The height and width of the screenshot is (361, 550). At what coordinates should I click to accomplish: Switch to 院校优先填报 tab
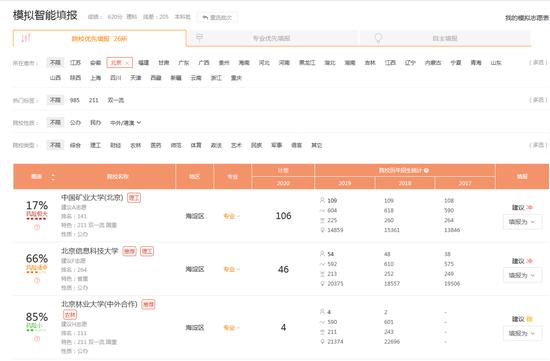pyautogui.click(x=99, y=38)
